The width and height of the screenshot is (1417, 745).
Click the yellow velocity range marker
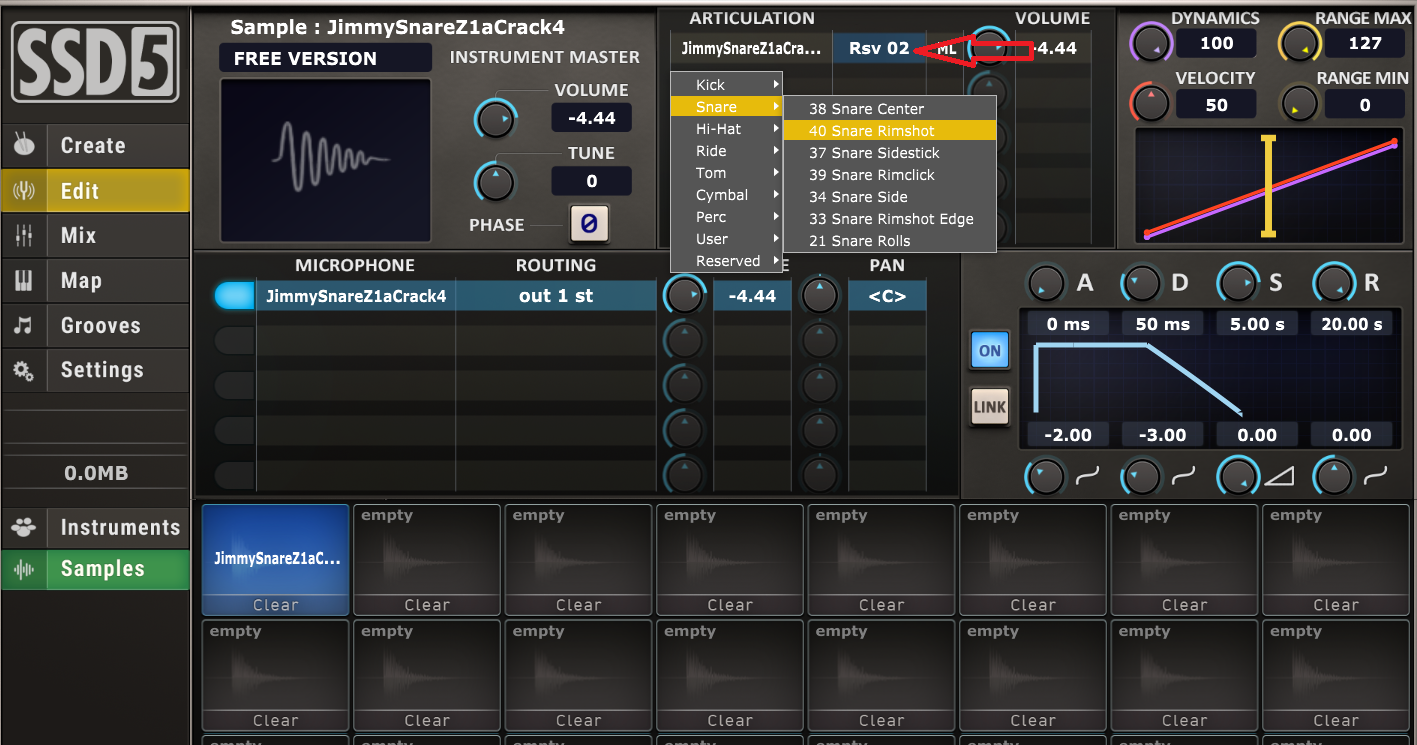pos(1268,187)
